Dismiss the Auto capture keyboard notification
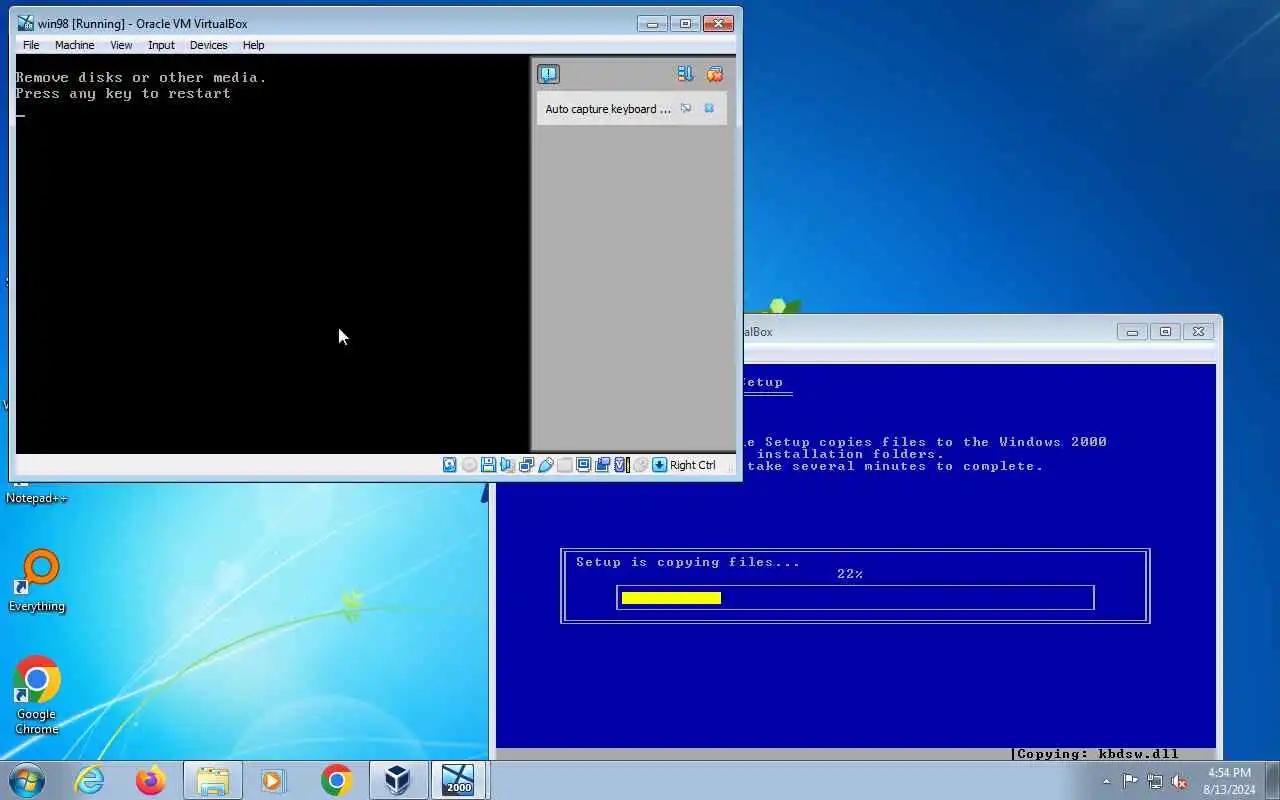The image size is (1280, 800). (709, 108)
